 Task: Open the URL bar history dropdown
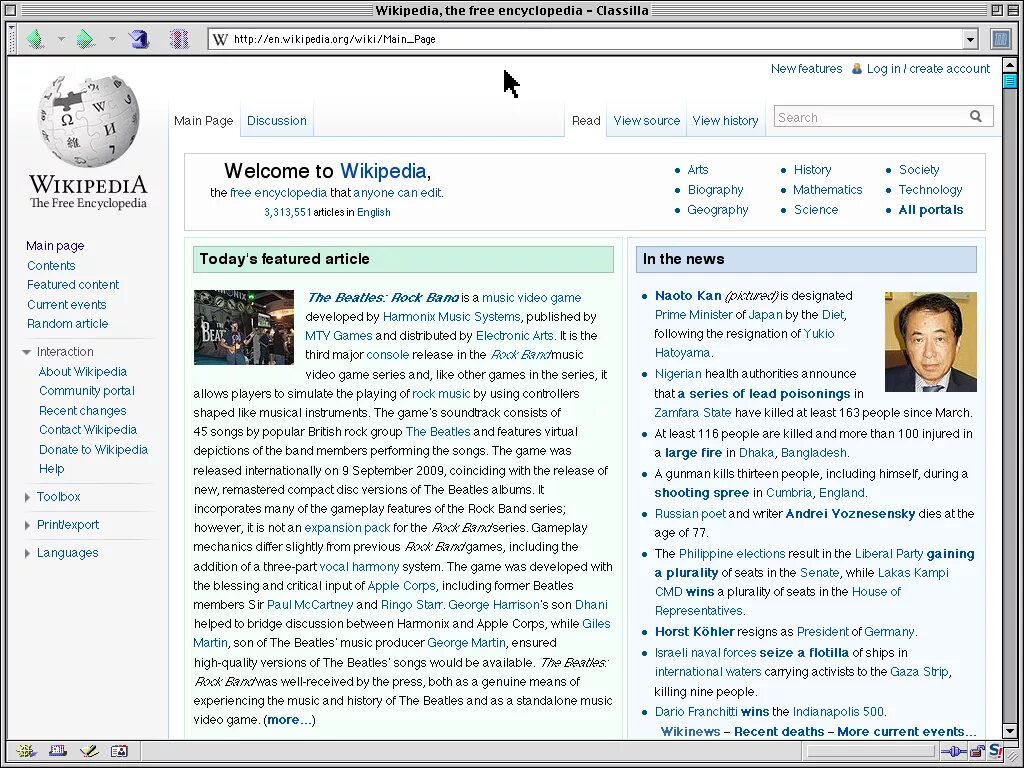(x=970, y=39)
